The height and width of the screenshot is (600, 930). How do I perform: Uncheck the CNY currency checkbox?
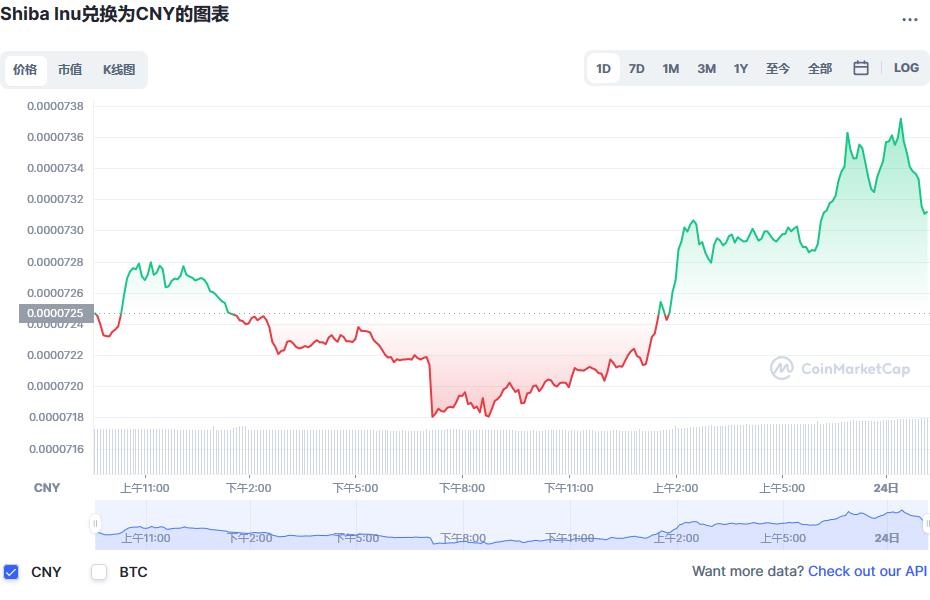(x=12, y=572)
